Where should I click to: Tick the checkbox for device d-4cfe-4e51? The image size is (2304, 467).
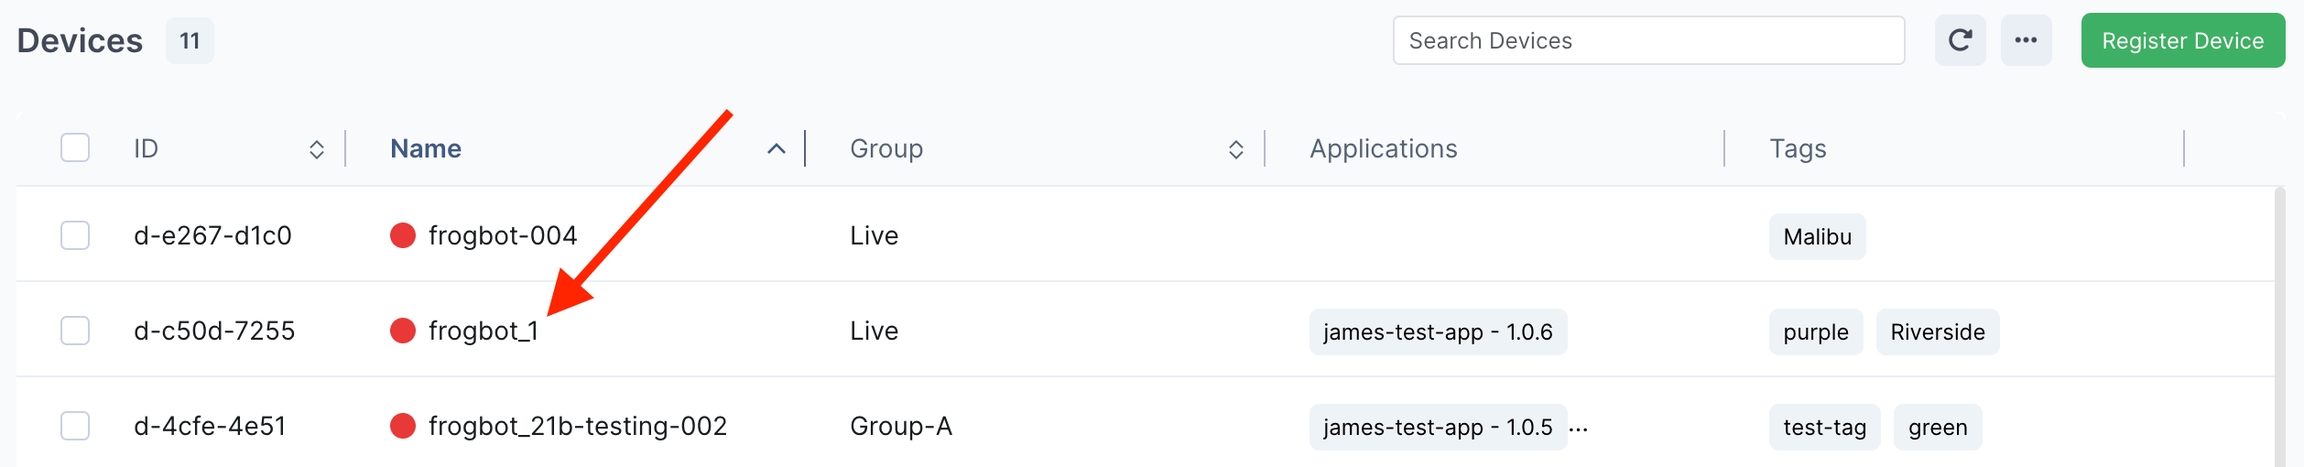(75, 426)
